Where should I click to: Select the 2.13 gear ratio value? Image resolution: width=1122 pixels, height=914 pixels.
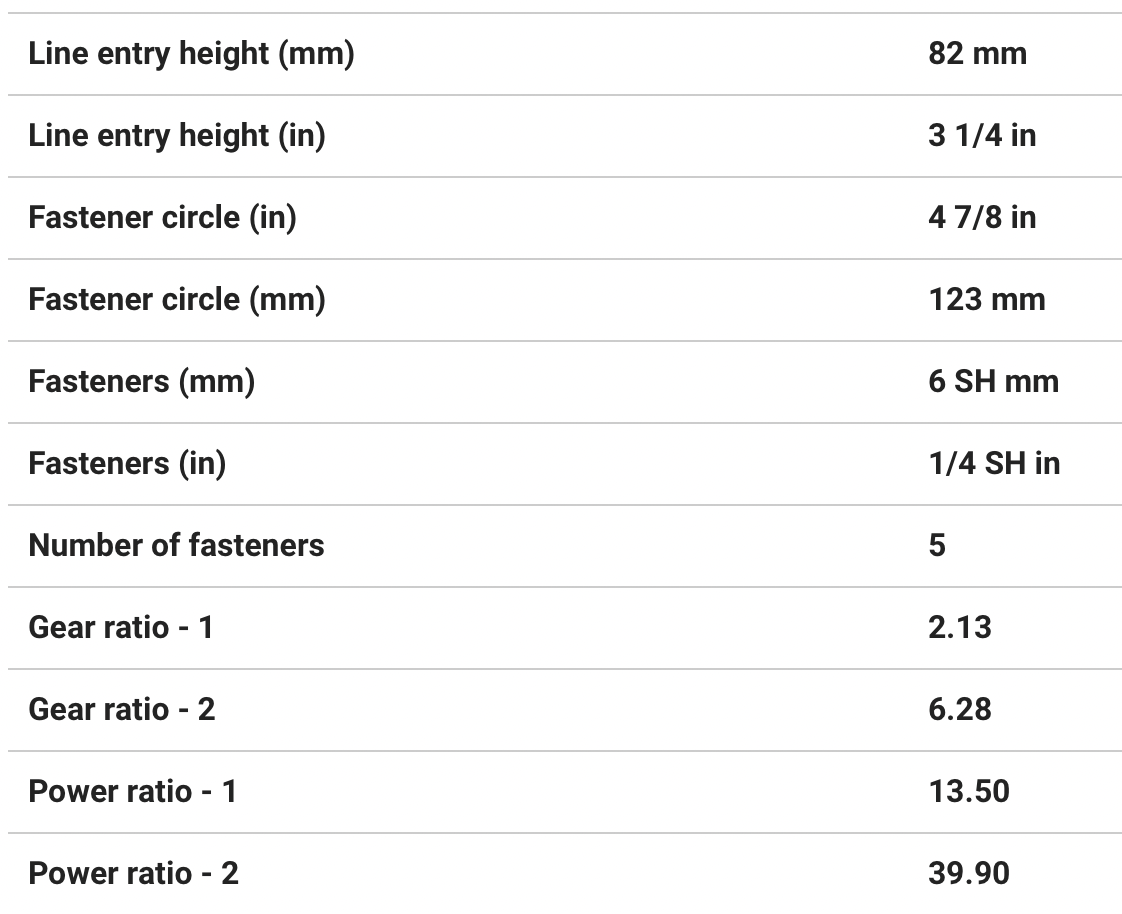pyautogui.click(x=959, y=628)
